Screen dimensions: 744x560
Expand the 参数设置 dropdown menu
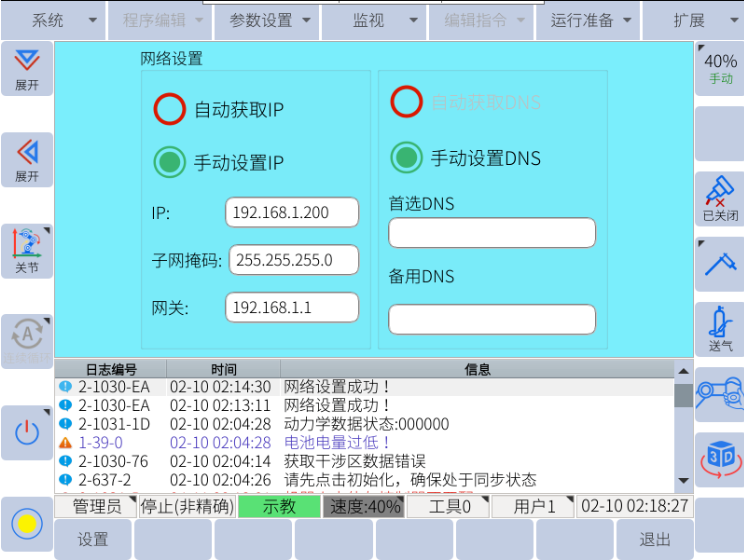pyautogui.click(x=270, y=20)
